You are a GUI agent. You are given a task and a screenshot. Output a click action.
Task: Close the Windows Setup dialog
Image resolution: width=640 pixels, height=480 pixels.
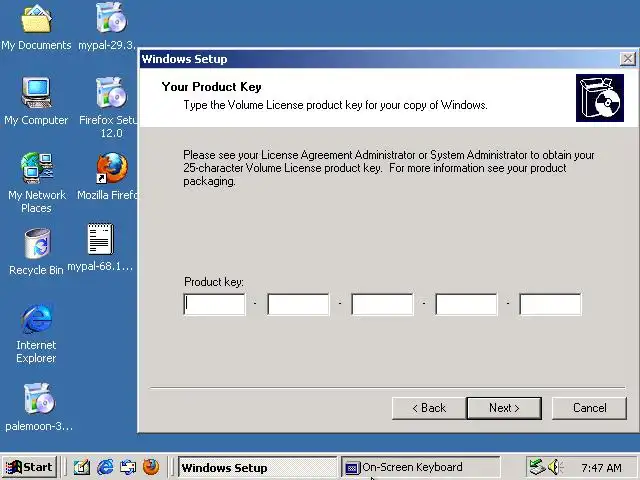tap(627, 59)
